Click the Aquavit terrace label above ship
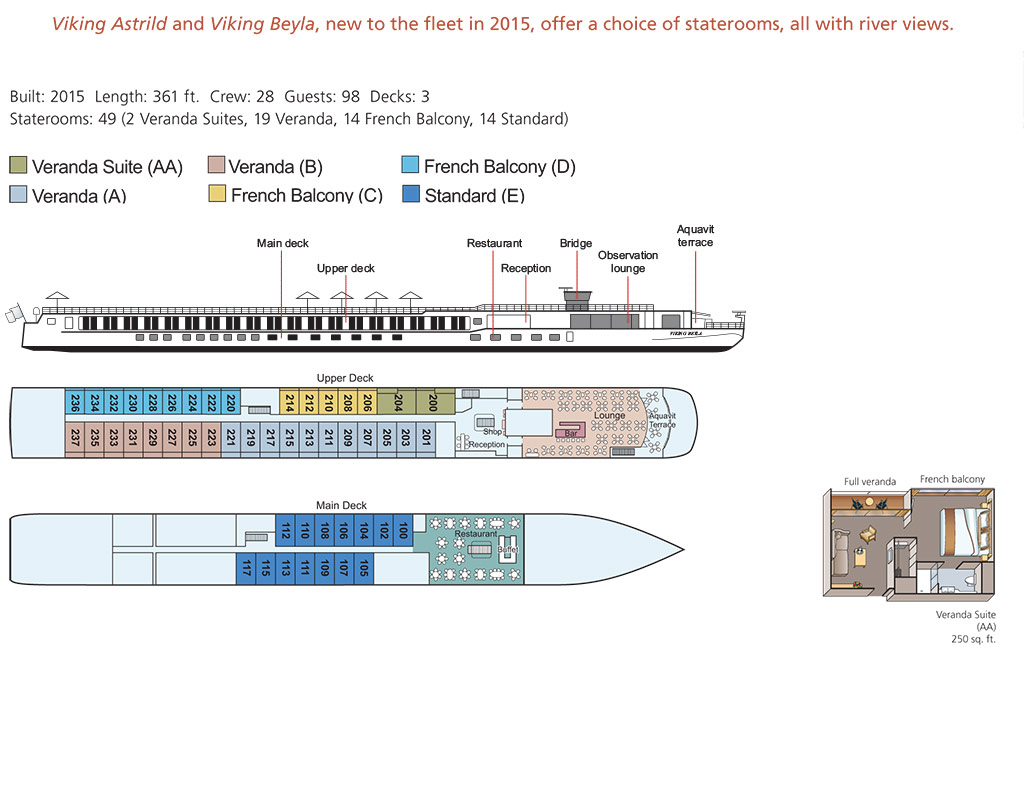The height and width of the screenshot is (800, 1024). 695,236
